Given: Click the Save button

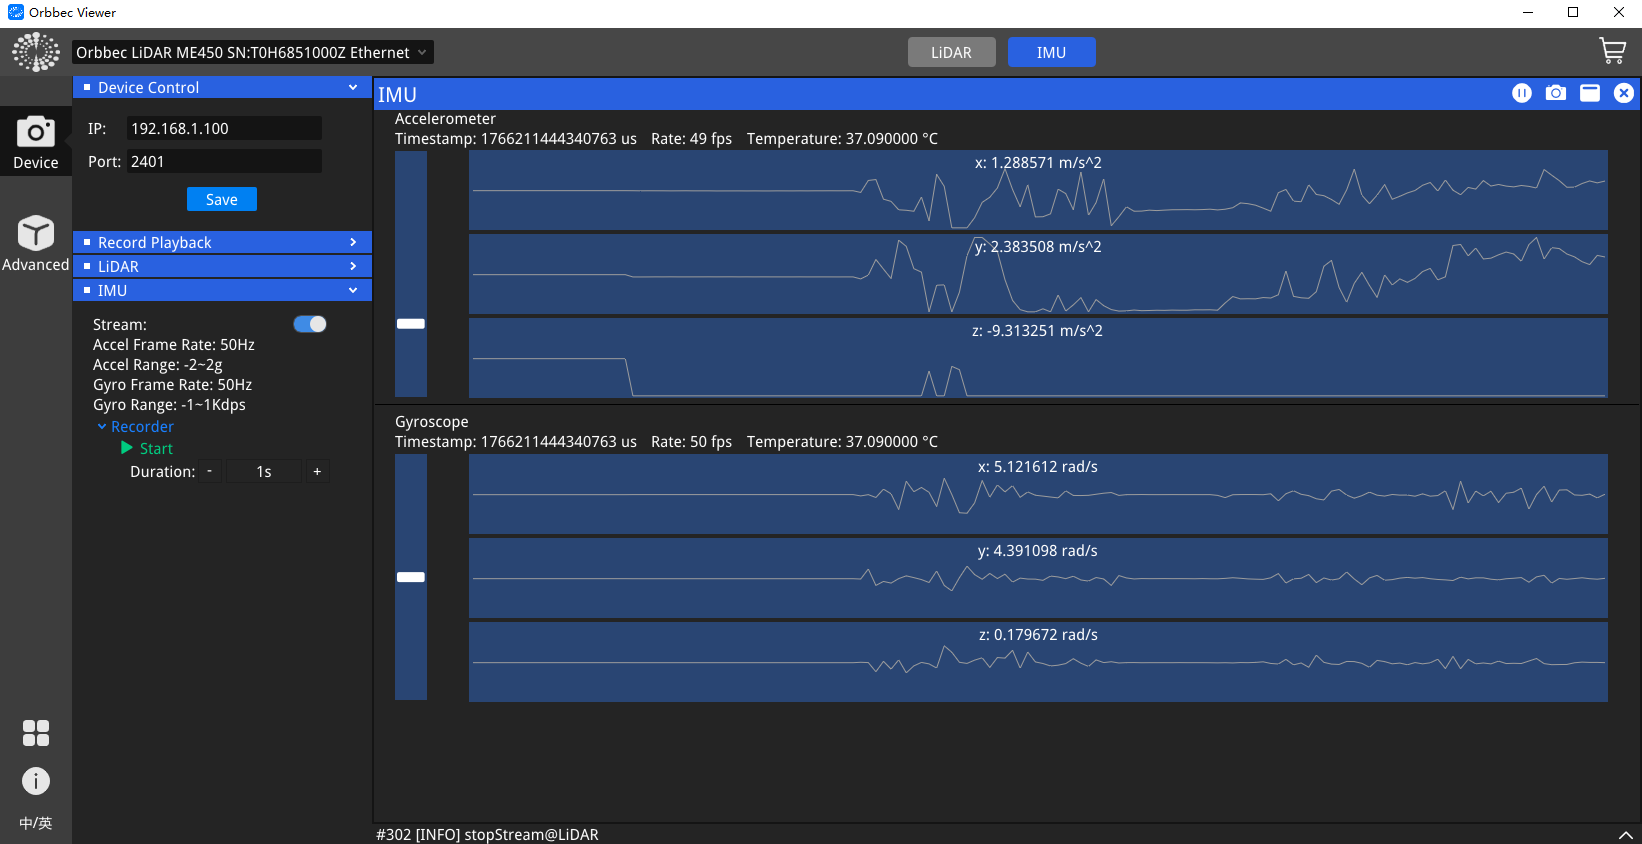Looking at the screenshot, I should 222,199.
